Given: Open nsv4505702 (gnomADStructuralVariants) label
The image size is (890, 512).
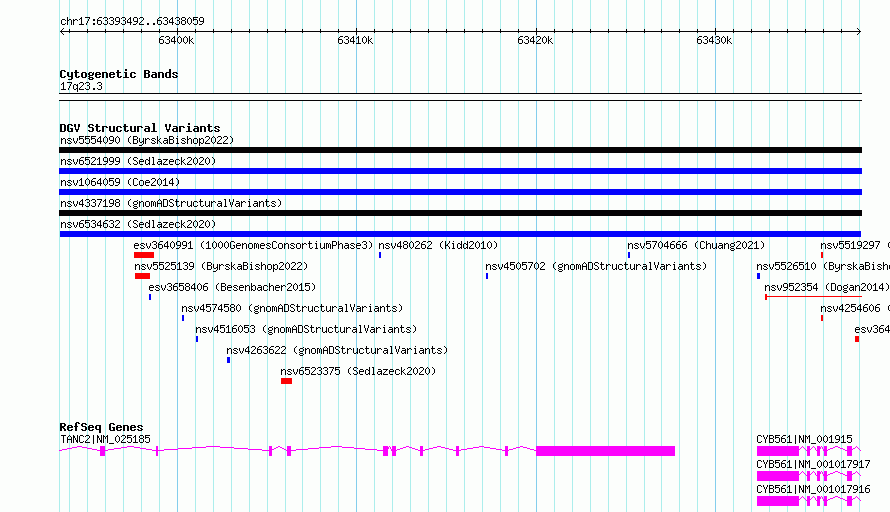Looking at the screenshot, I should [x=596, y=266].
